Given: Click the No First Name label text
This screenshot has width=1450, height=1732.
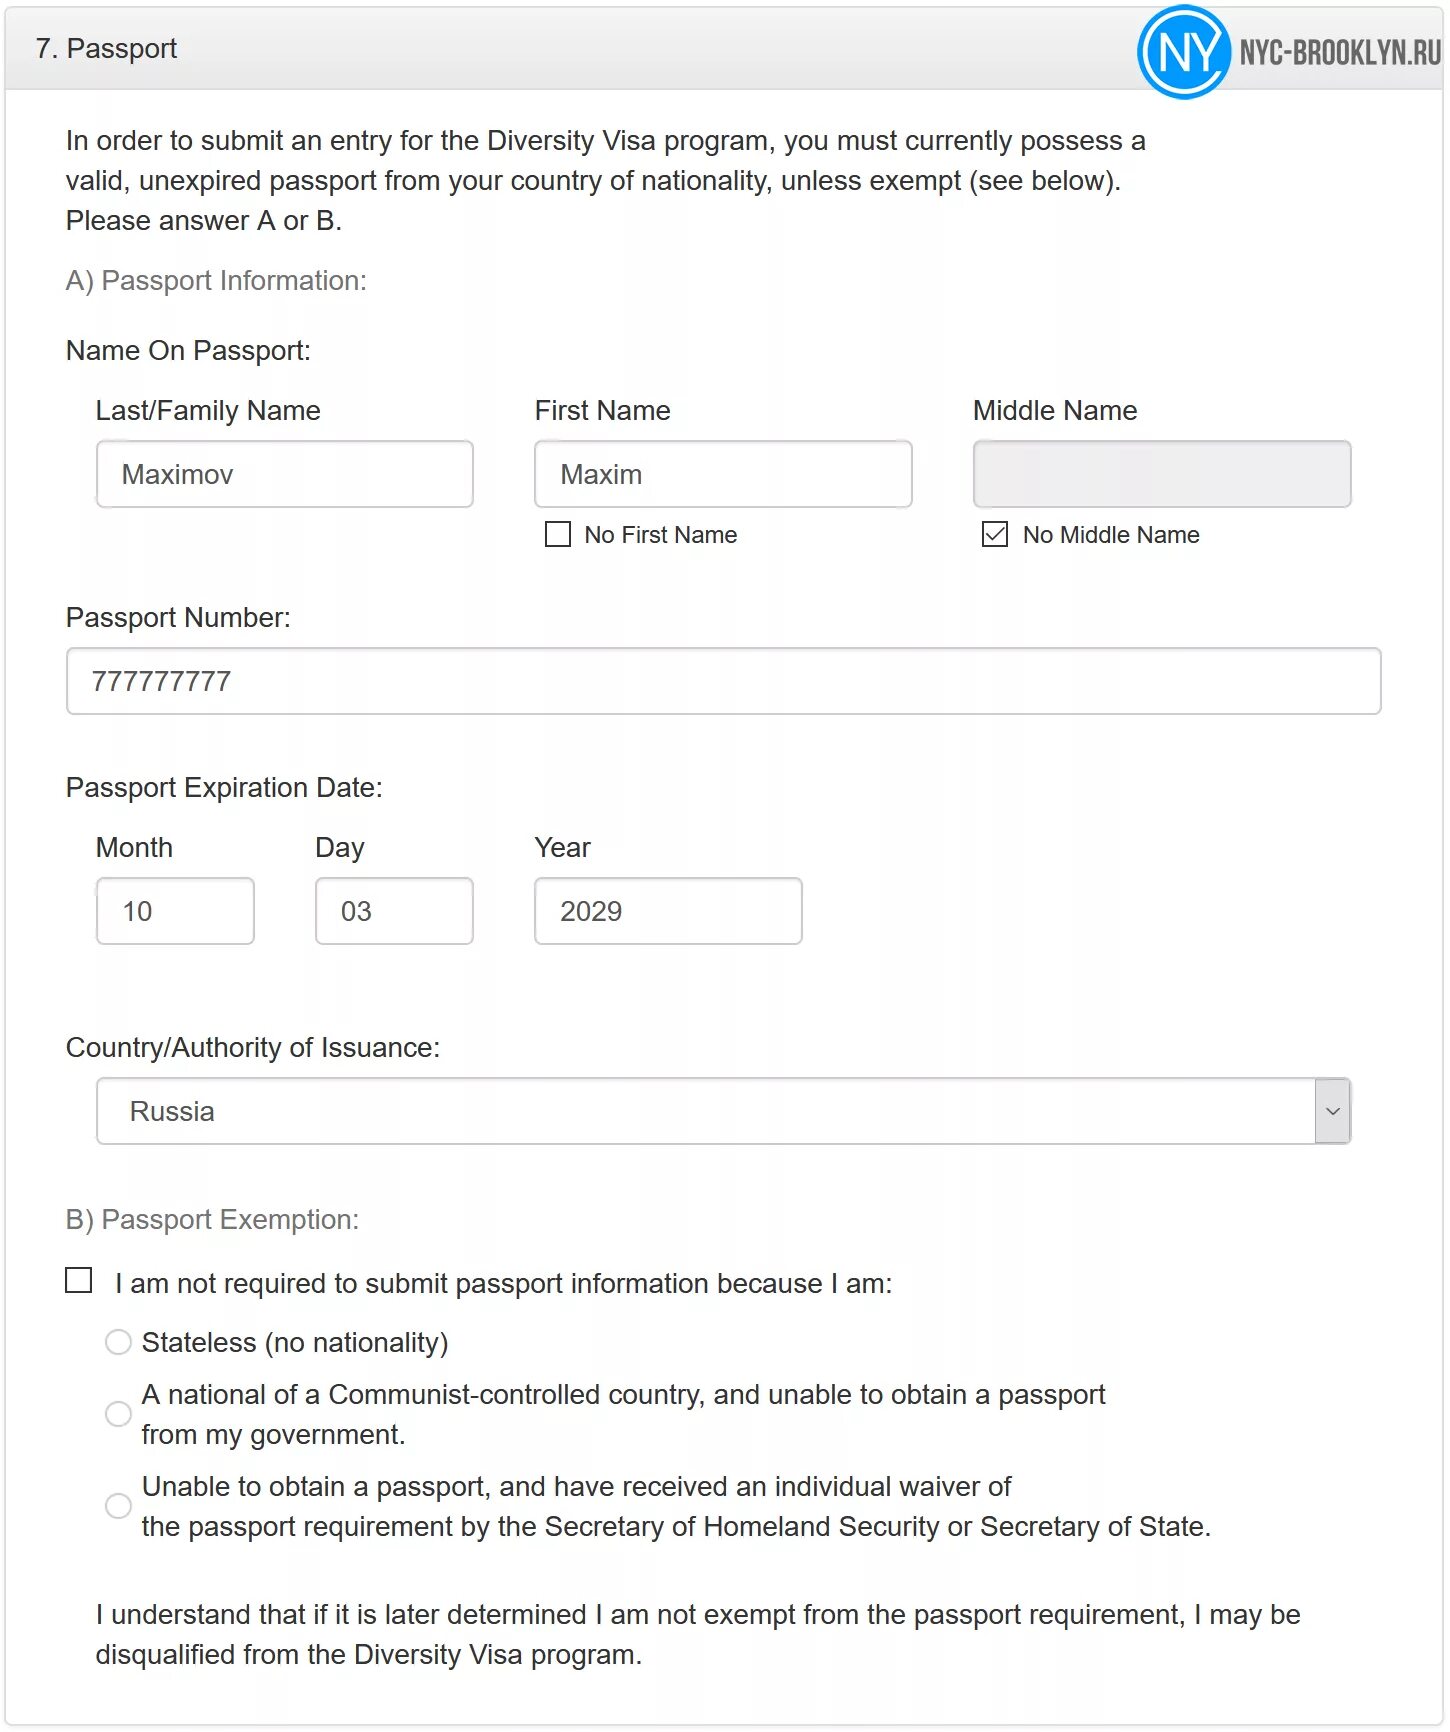Looking at the screenshot, I should pos(660,535).
